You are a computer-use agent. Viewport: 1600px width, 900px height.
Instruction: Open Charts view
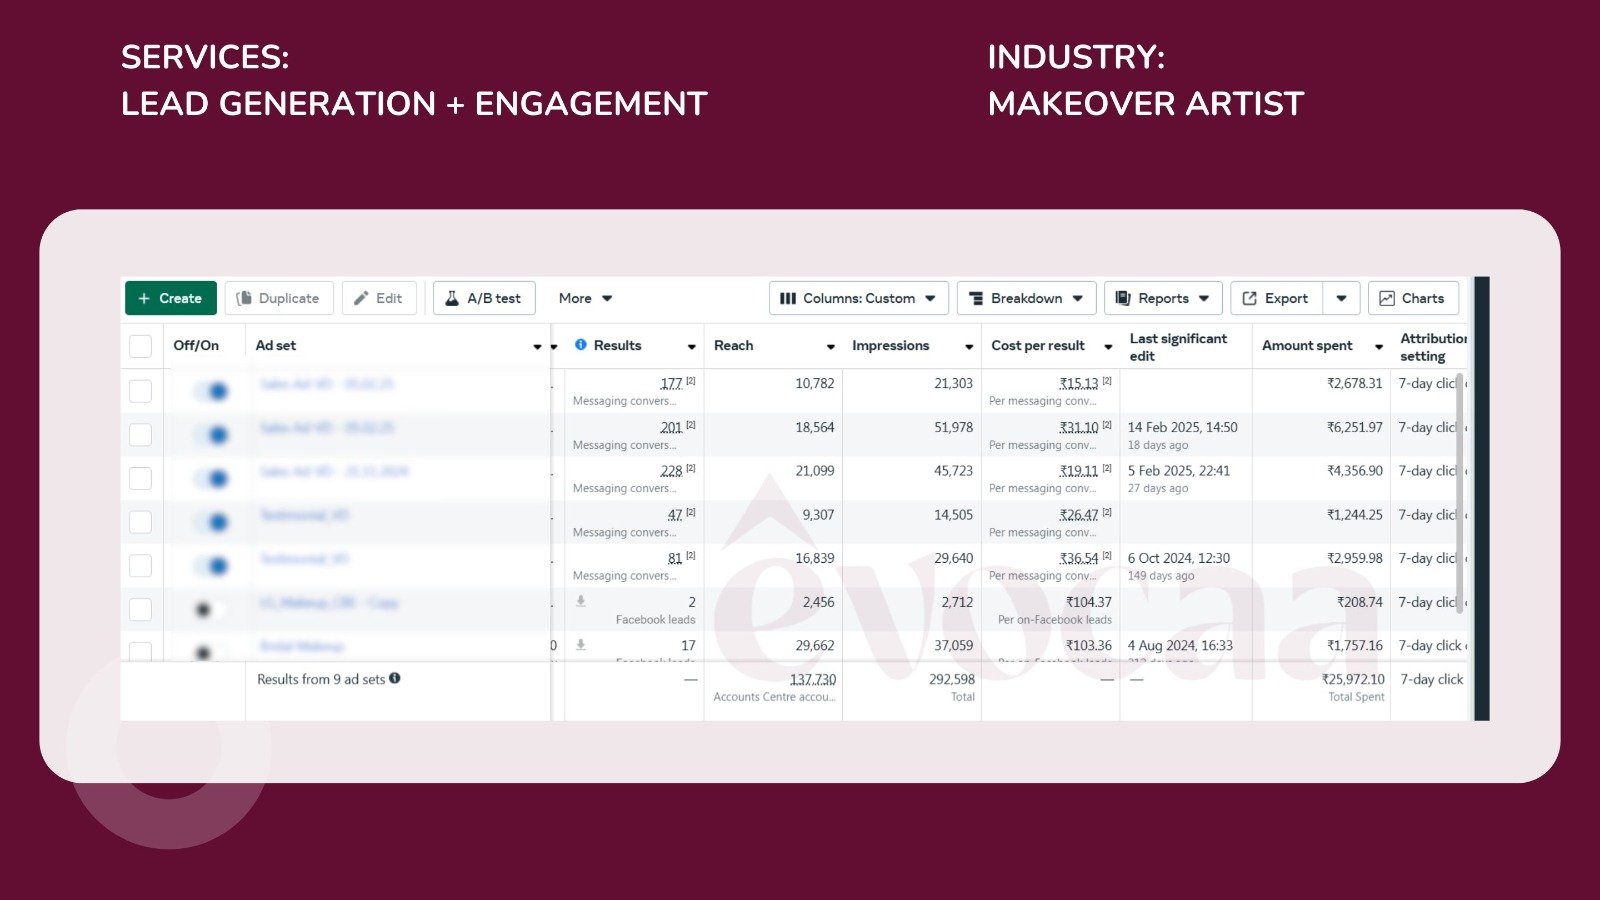1412,298
